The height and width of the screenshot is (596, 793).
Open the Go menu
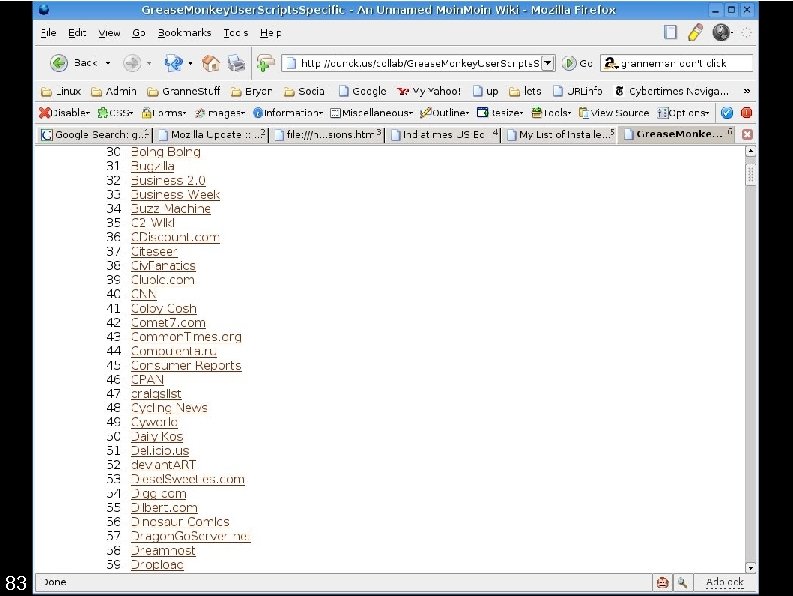(x=139, y=33)
